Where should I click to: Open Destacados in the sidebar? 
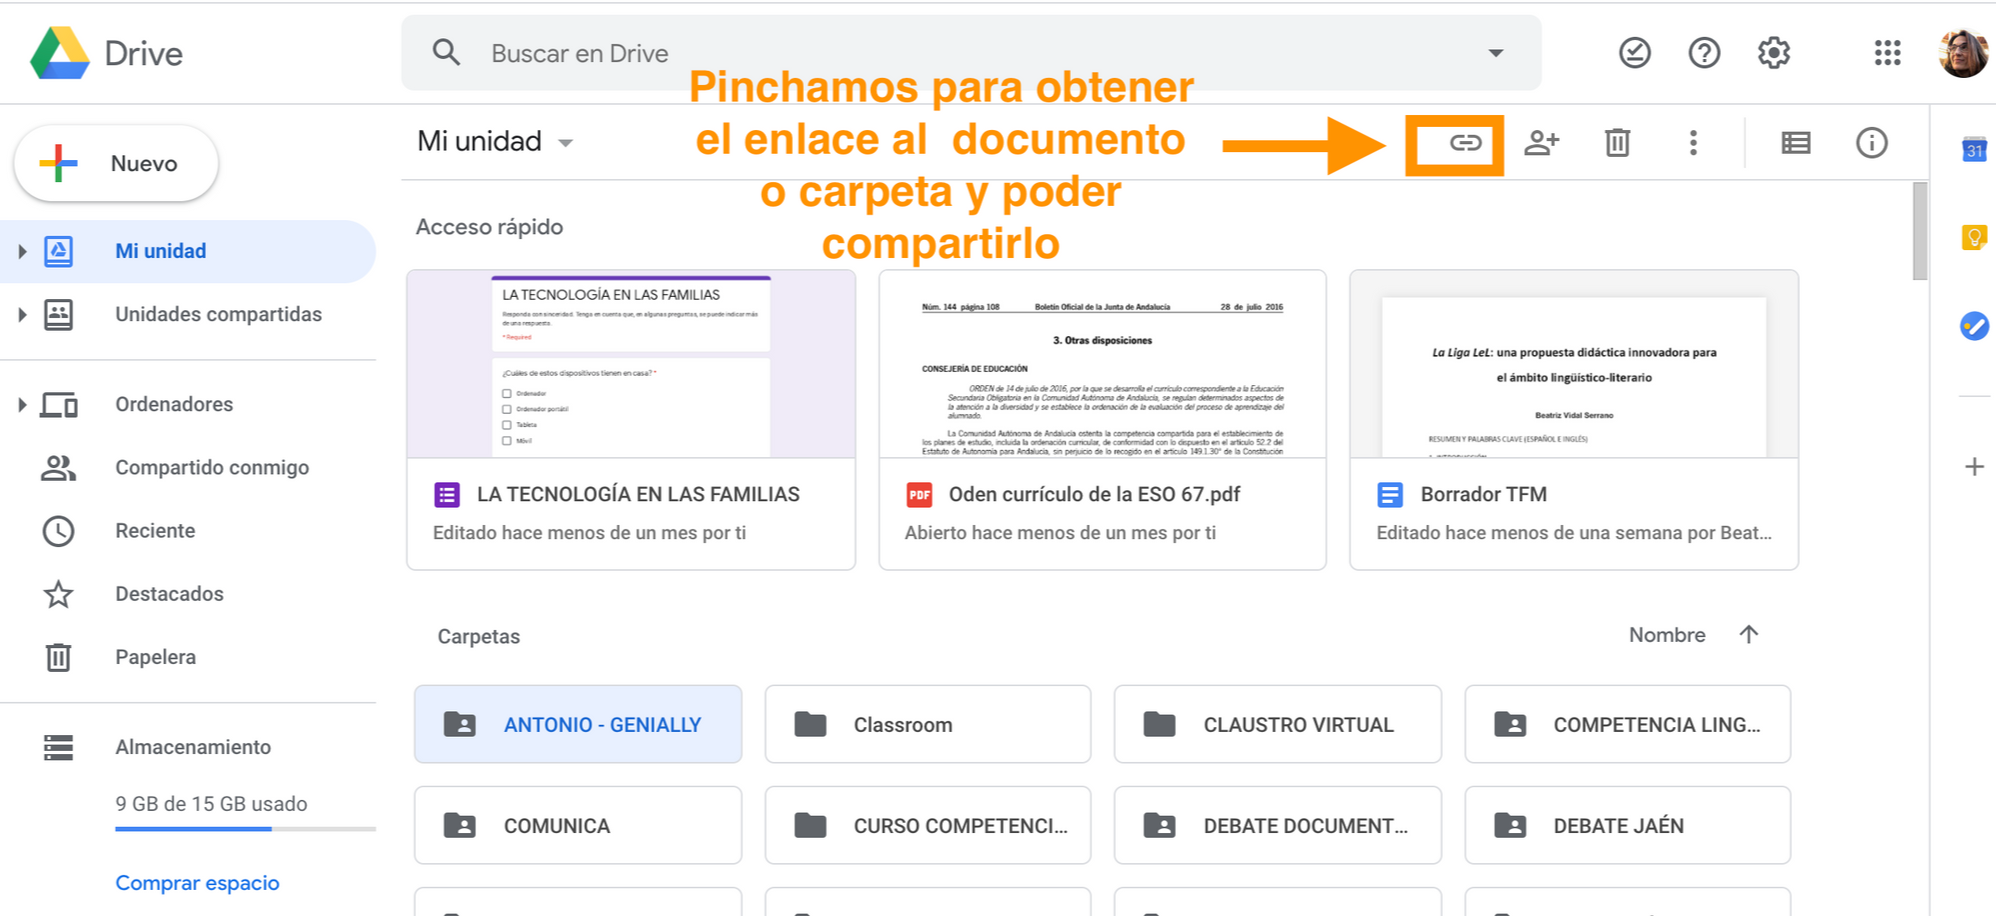[169, 594]
